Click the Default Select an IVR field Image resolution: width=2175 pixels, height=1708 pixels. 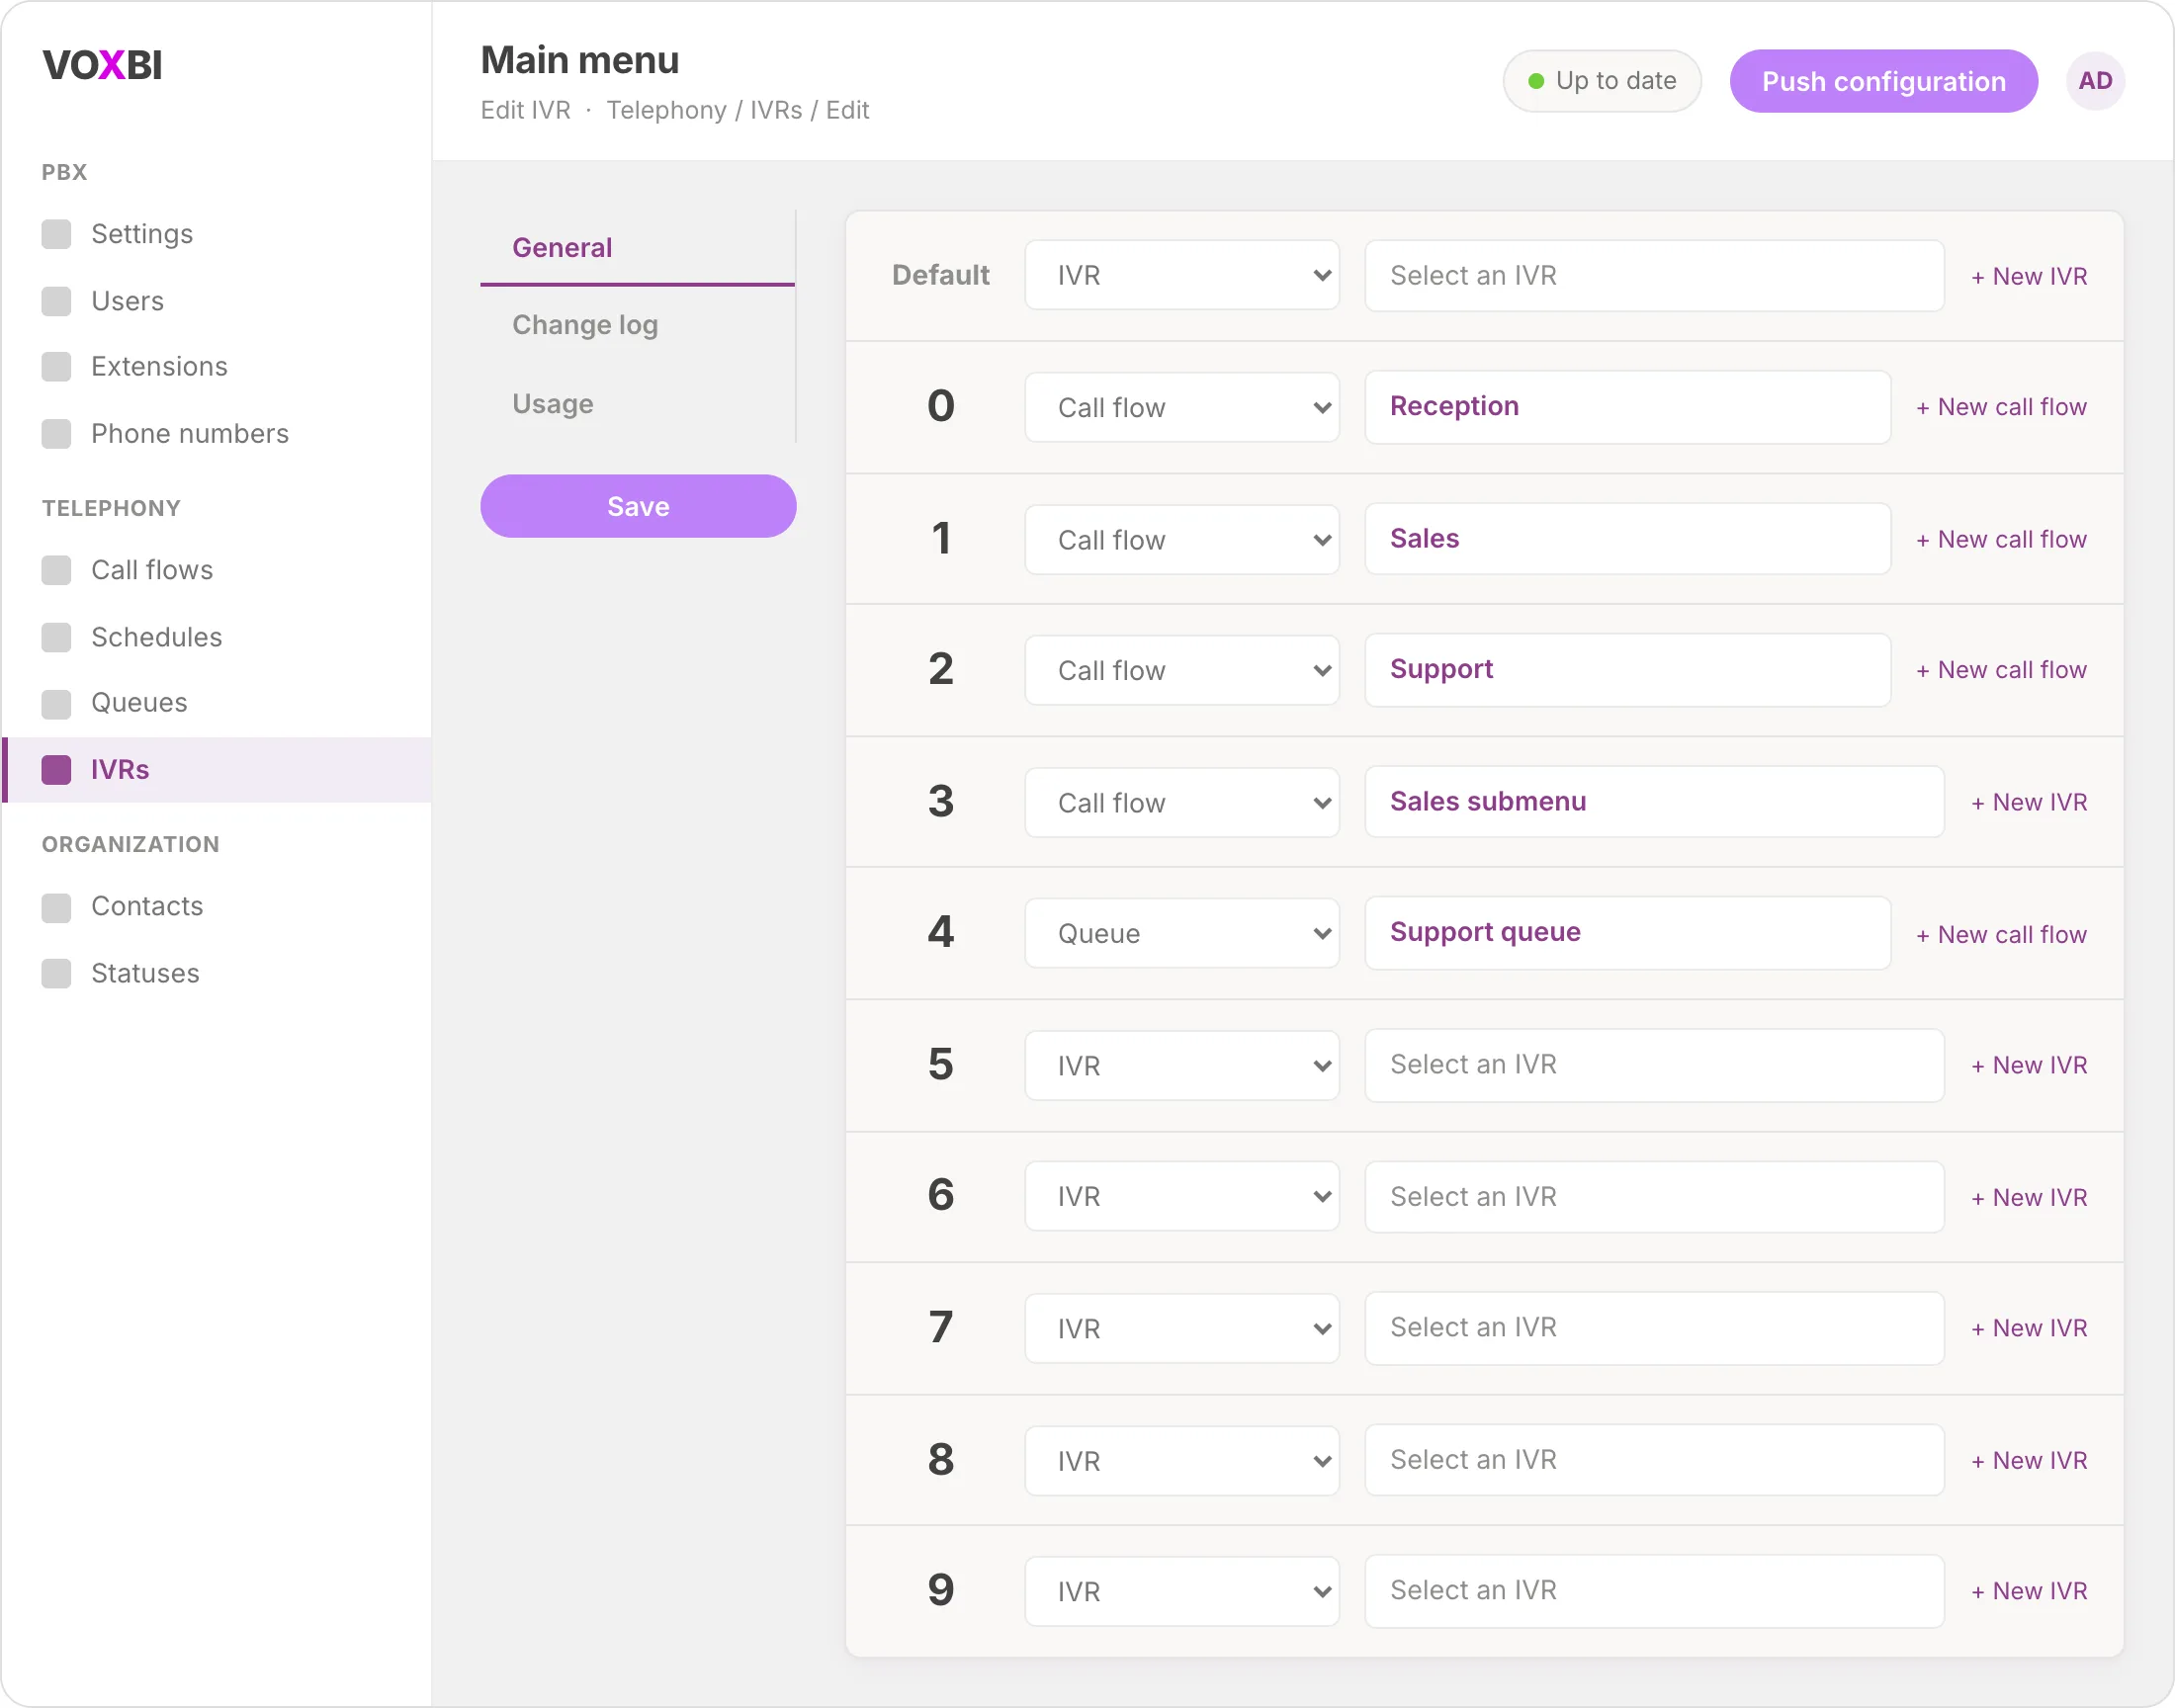pos(1654,275)
